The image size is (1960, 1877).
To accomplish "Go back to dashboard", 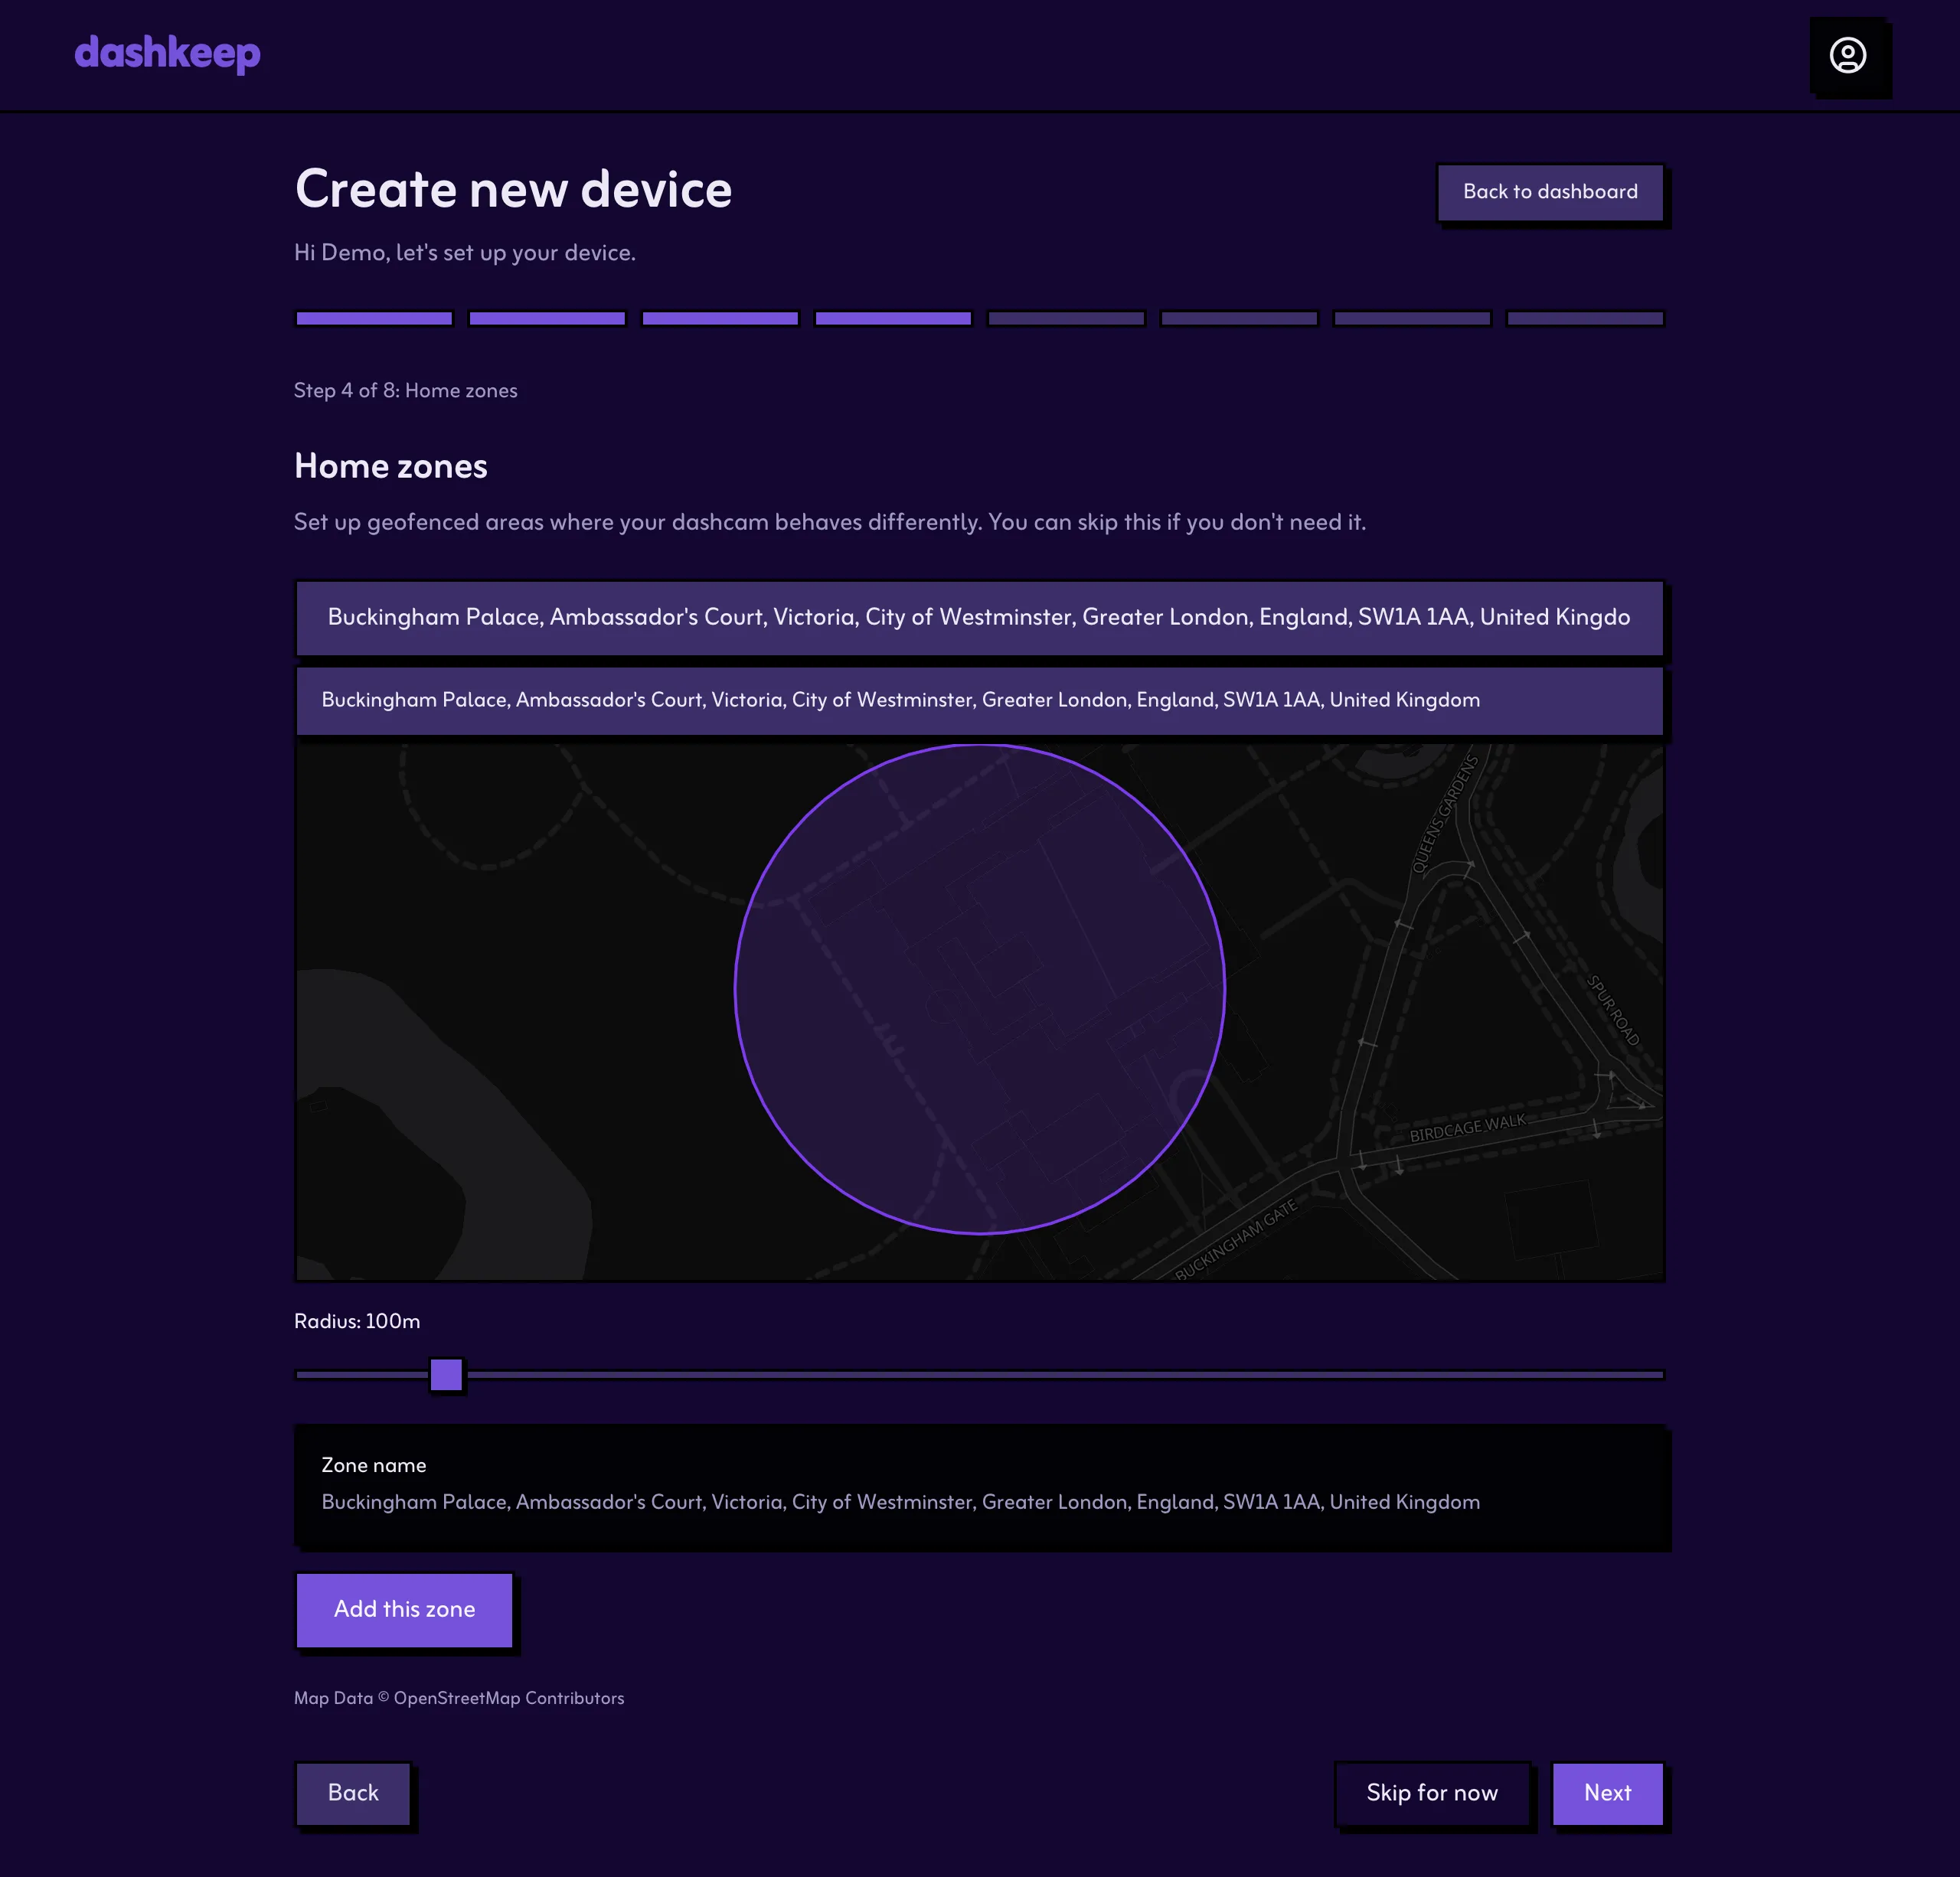I will point(1550,192).
